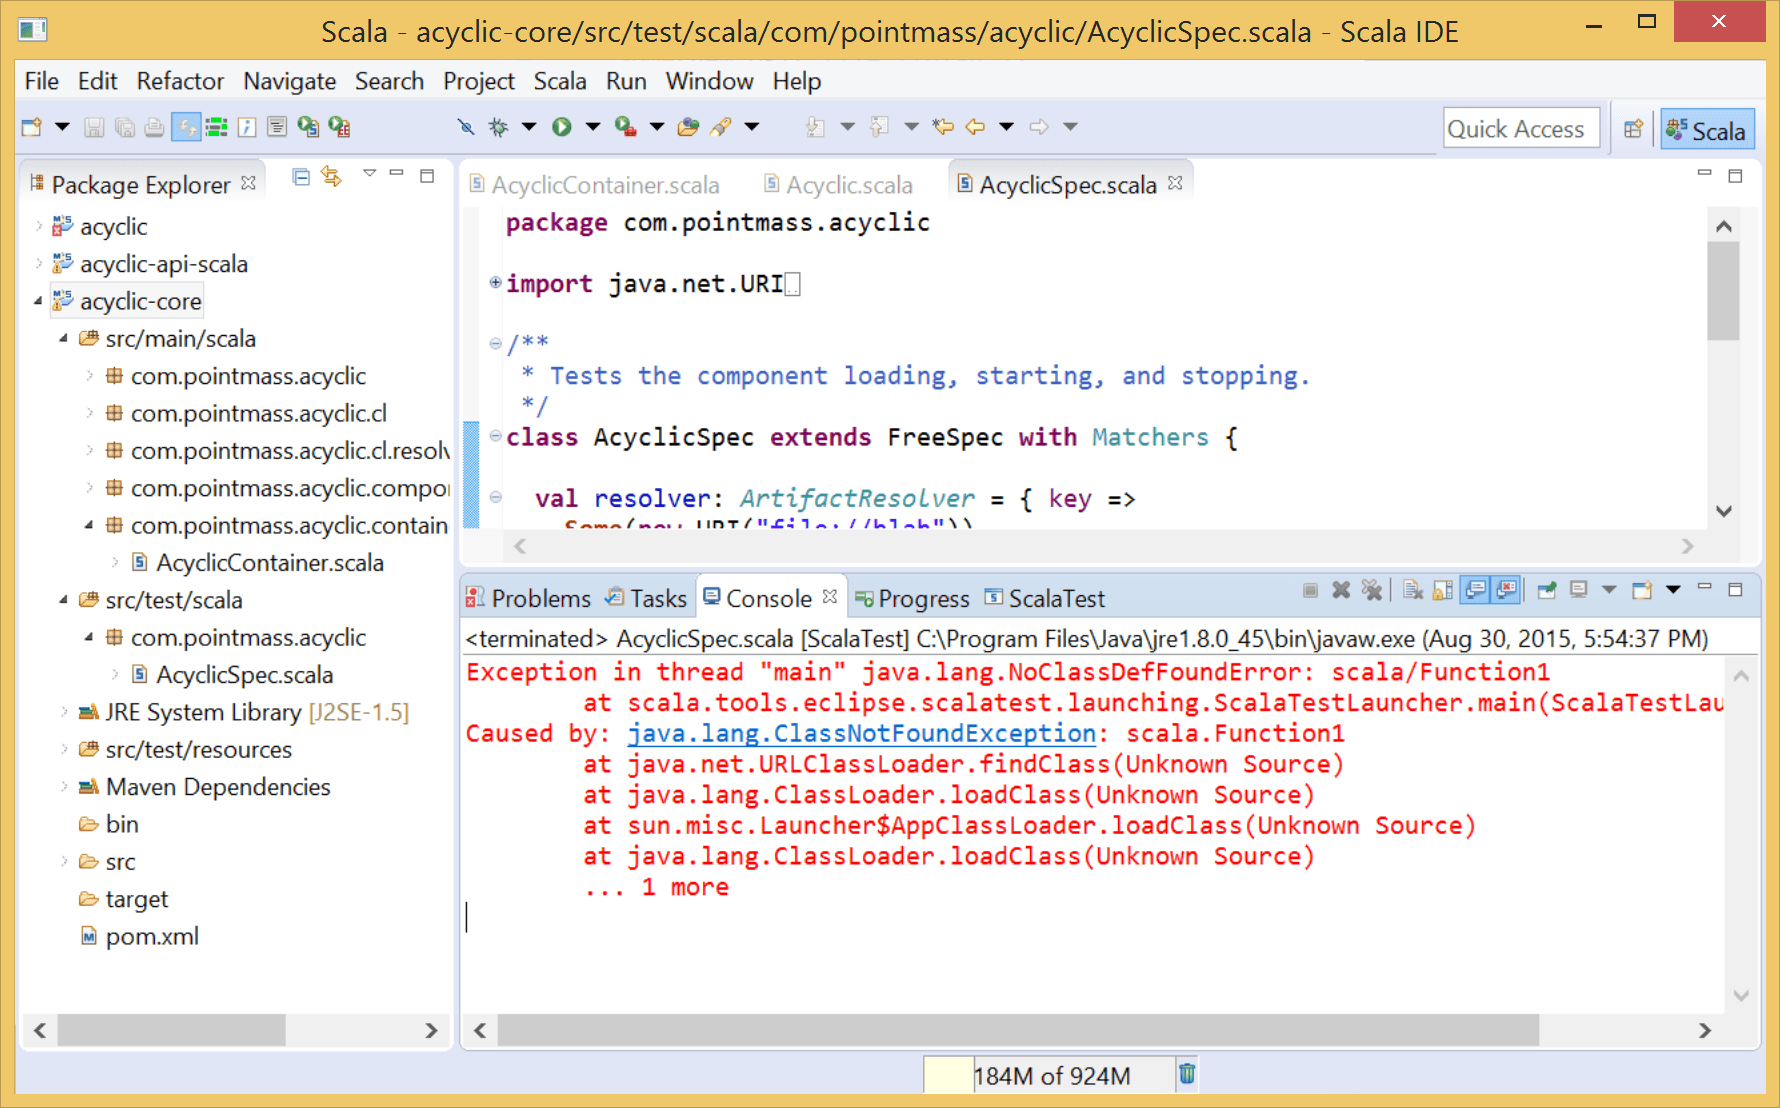Open the Run button dropdown arrow

(593, 127)
